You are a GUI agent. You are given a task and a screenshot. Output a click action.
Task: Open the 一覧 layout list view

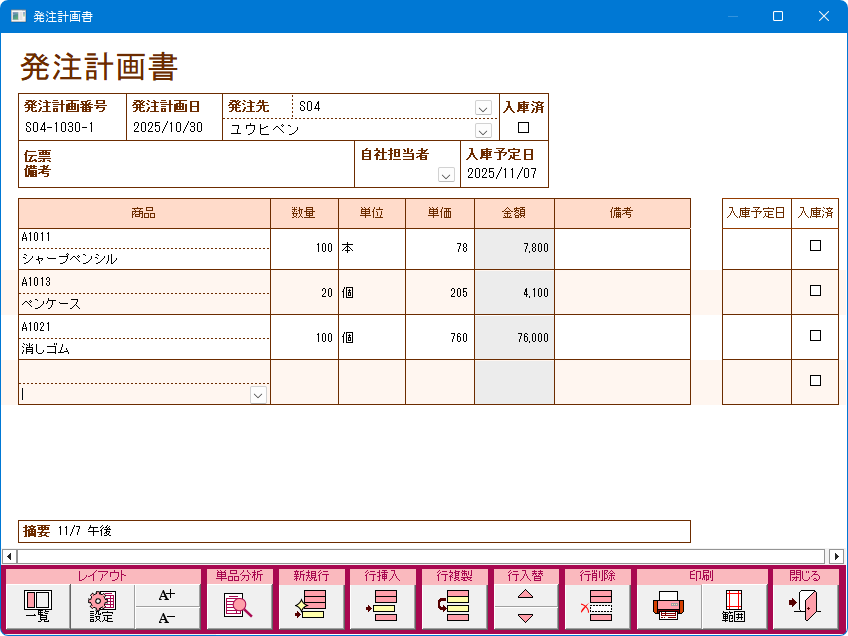38,606
